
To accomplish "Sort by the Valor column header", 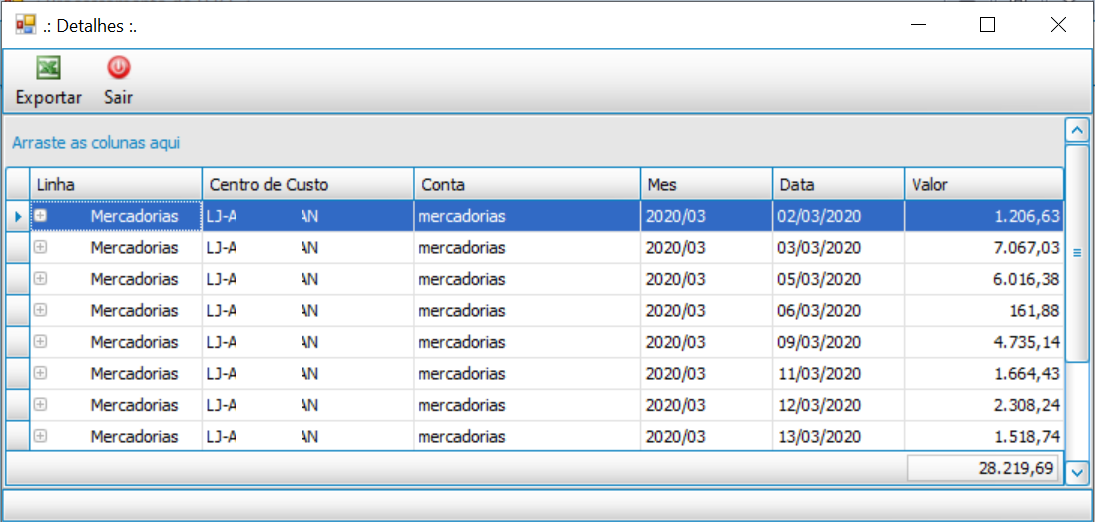I will [984, 185].
